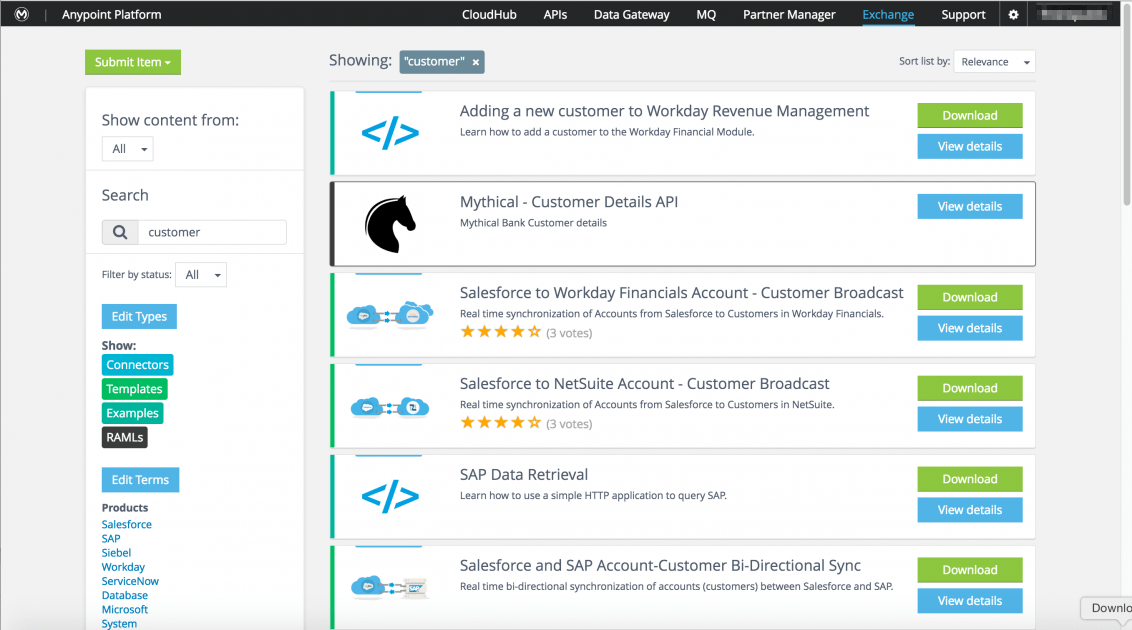The height and width of the screenshot is (630, 1132).
Task: Click the search magnifier icon
Action: click(119, 232)
